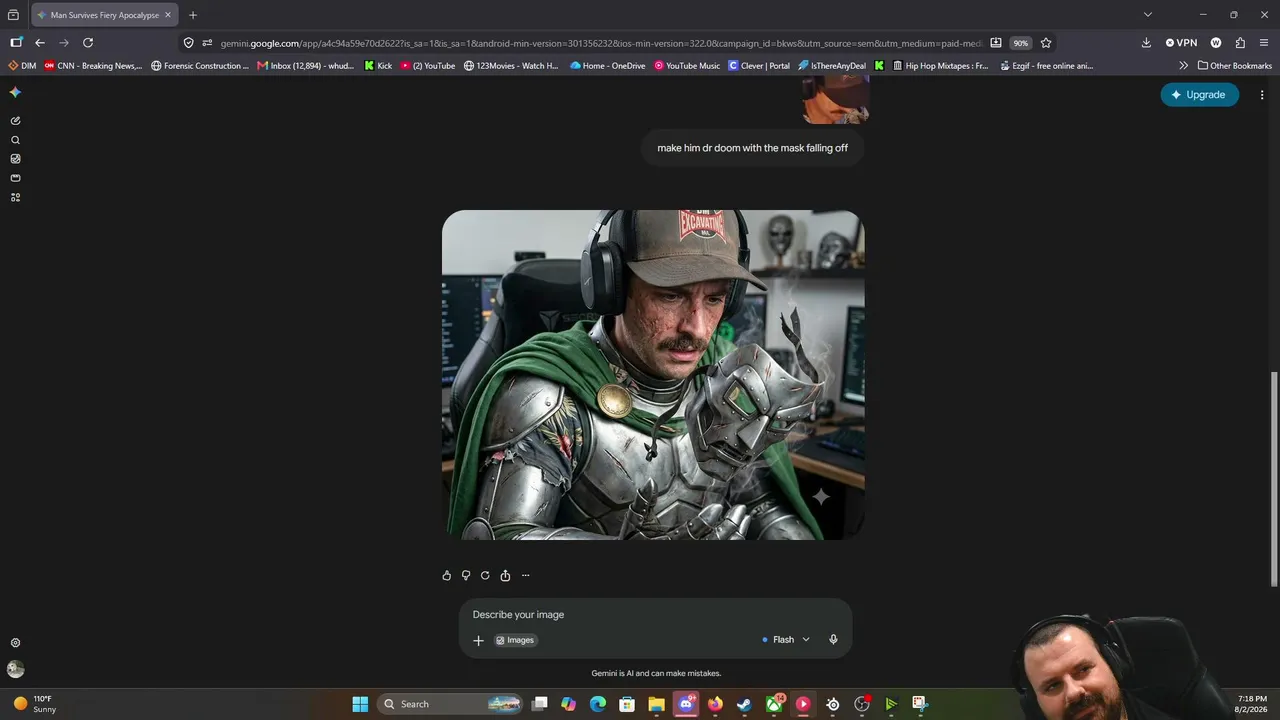
Task: Expand the Other Bookmarks folder
Action: [1235, 66]
